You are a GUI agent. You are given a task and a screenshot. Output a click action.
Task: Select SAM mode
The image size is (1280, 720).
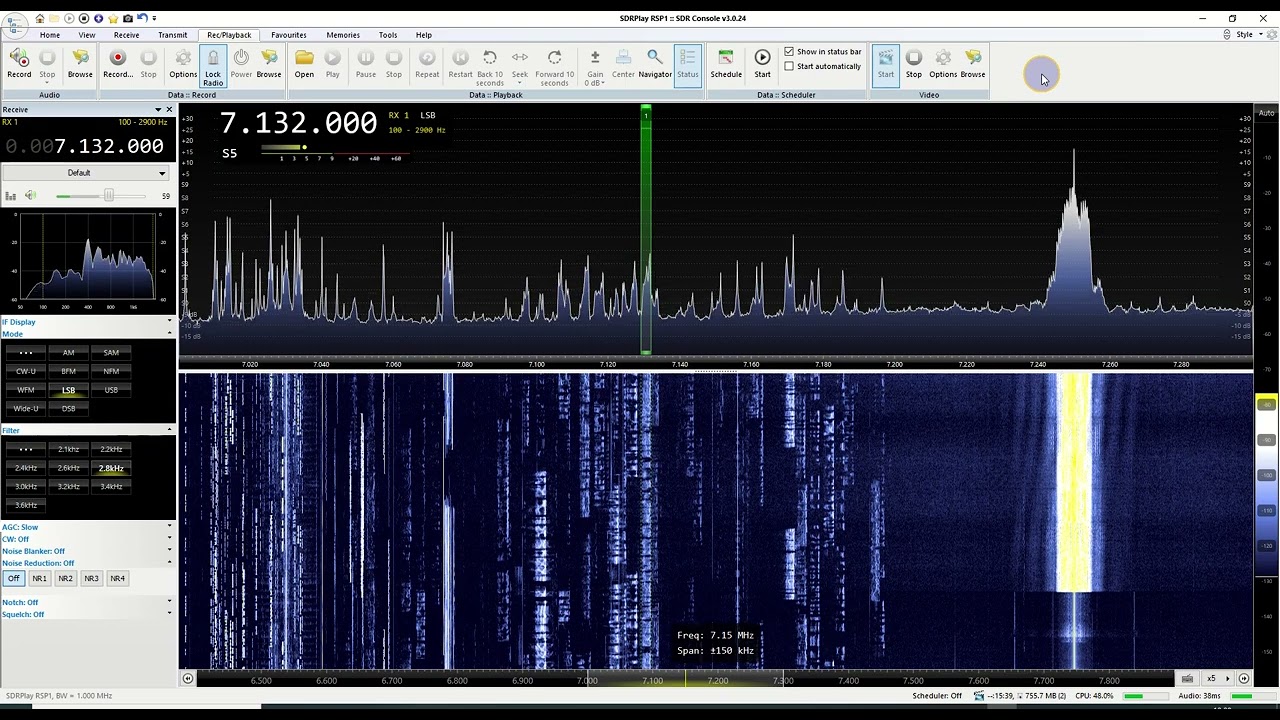pos(111,352)
